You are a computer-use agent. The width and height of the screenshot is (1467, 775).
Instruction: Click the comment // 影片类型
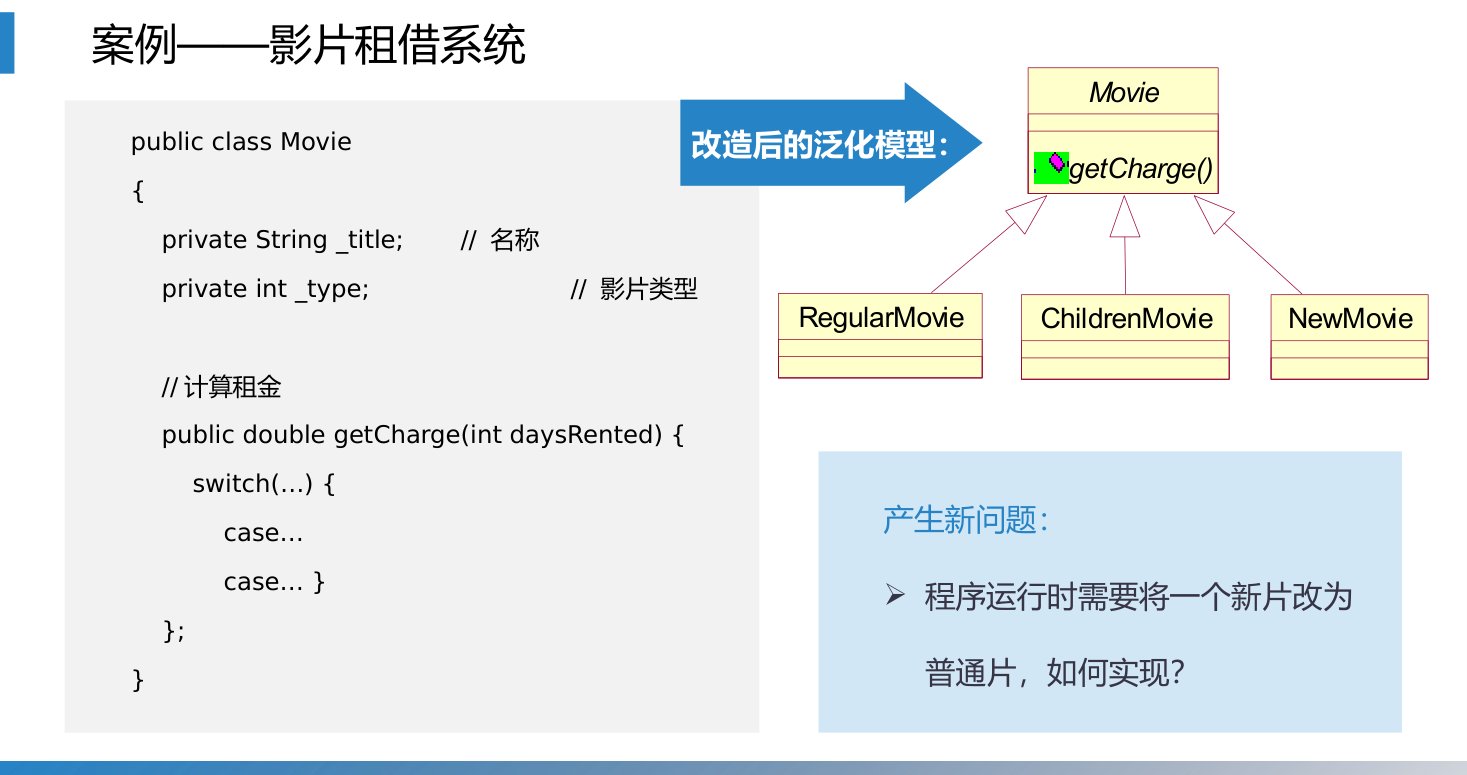(634, 289)
